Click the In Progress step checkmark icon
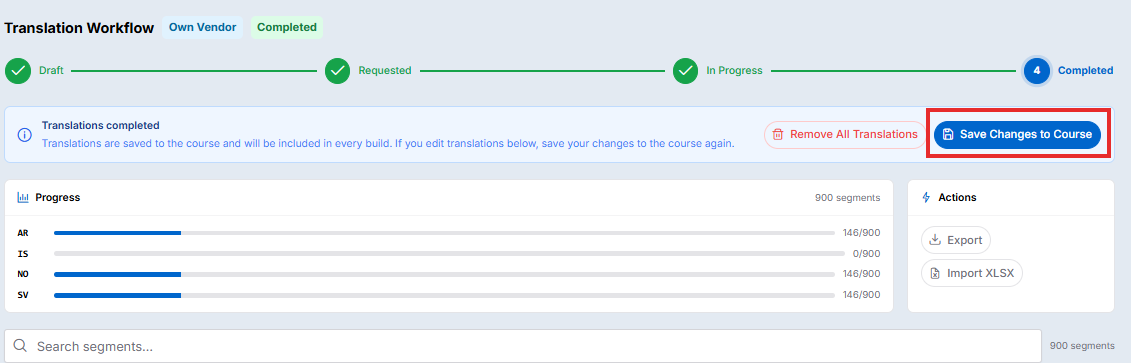Screen dimensions: 1131x363 tap(685, 71)
